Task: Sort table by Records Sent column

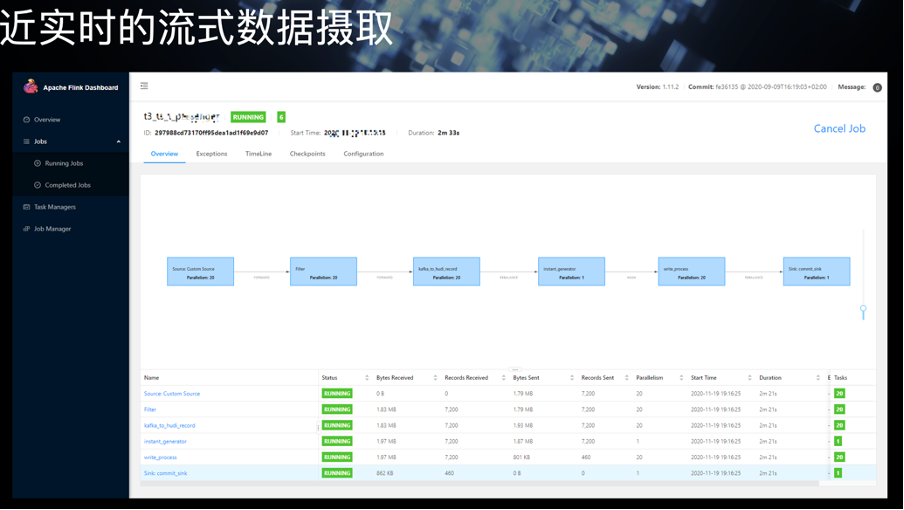Action: pos(627,378)
